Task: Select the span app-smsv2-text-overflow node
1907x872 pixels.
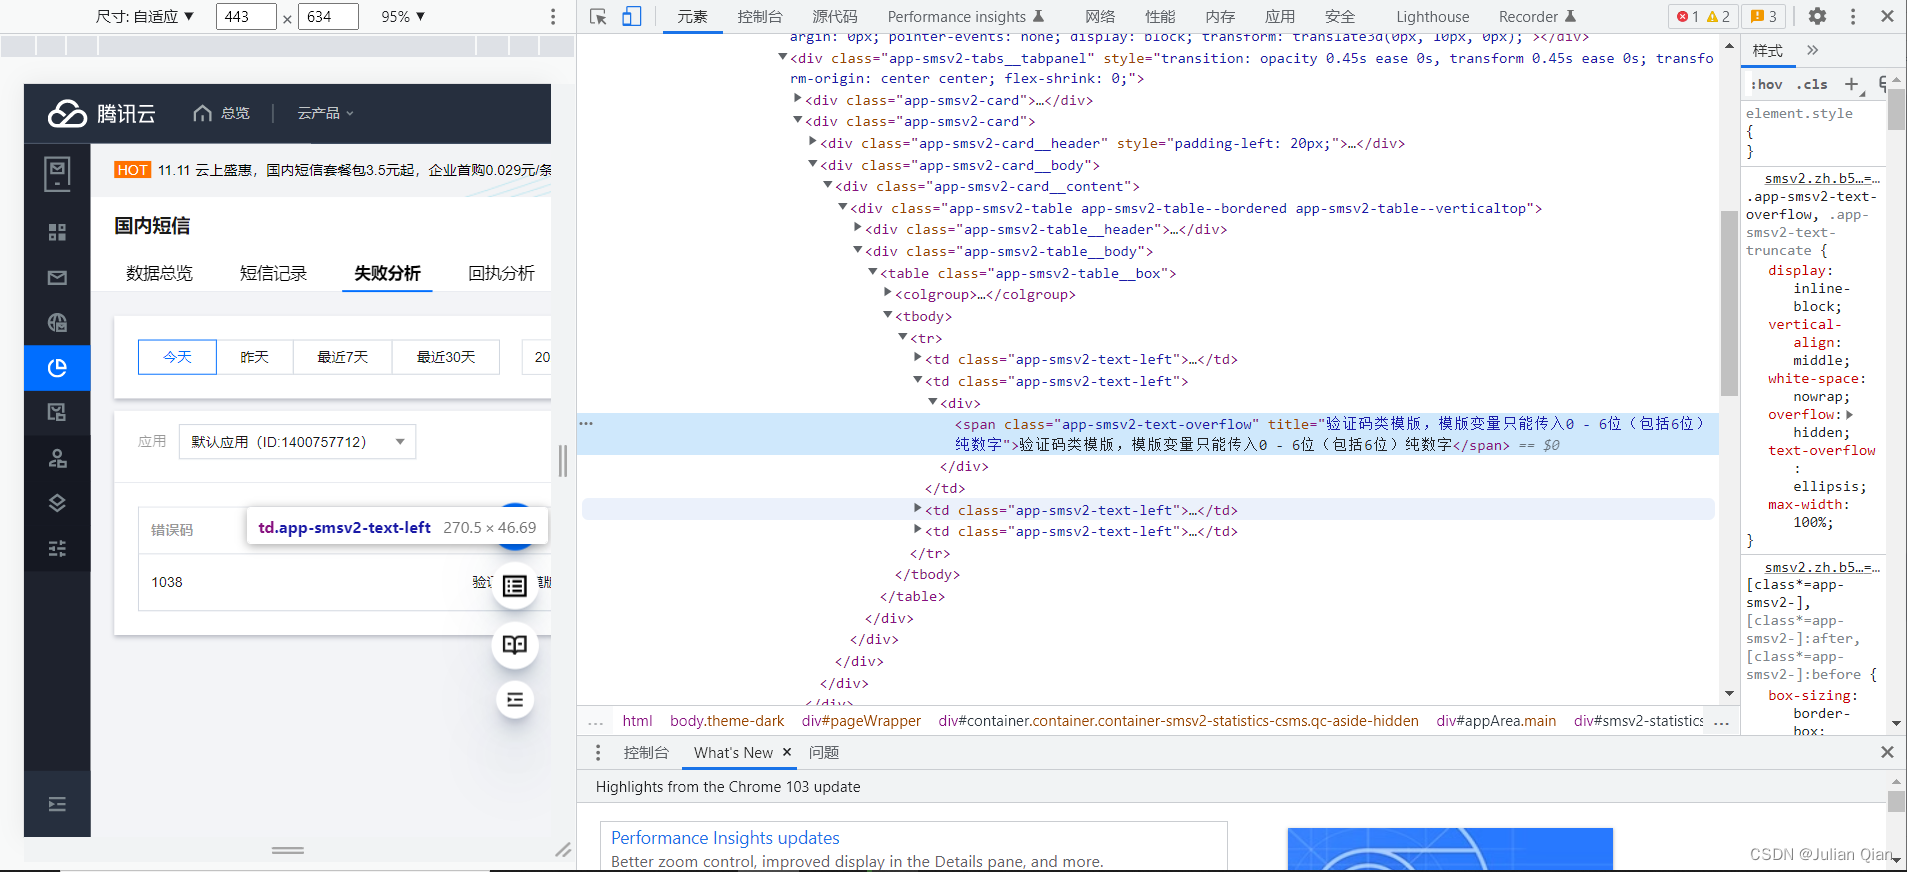Action: click(1148, 434)
